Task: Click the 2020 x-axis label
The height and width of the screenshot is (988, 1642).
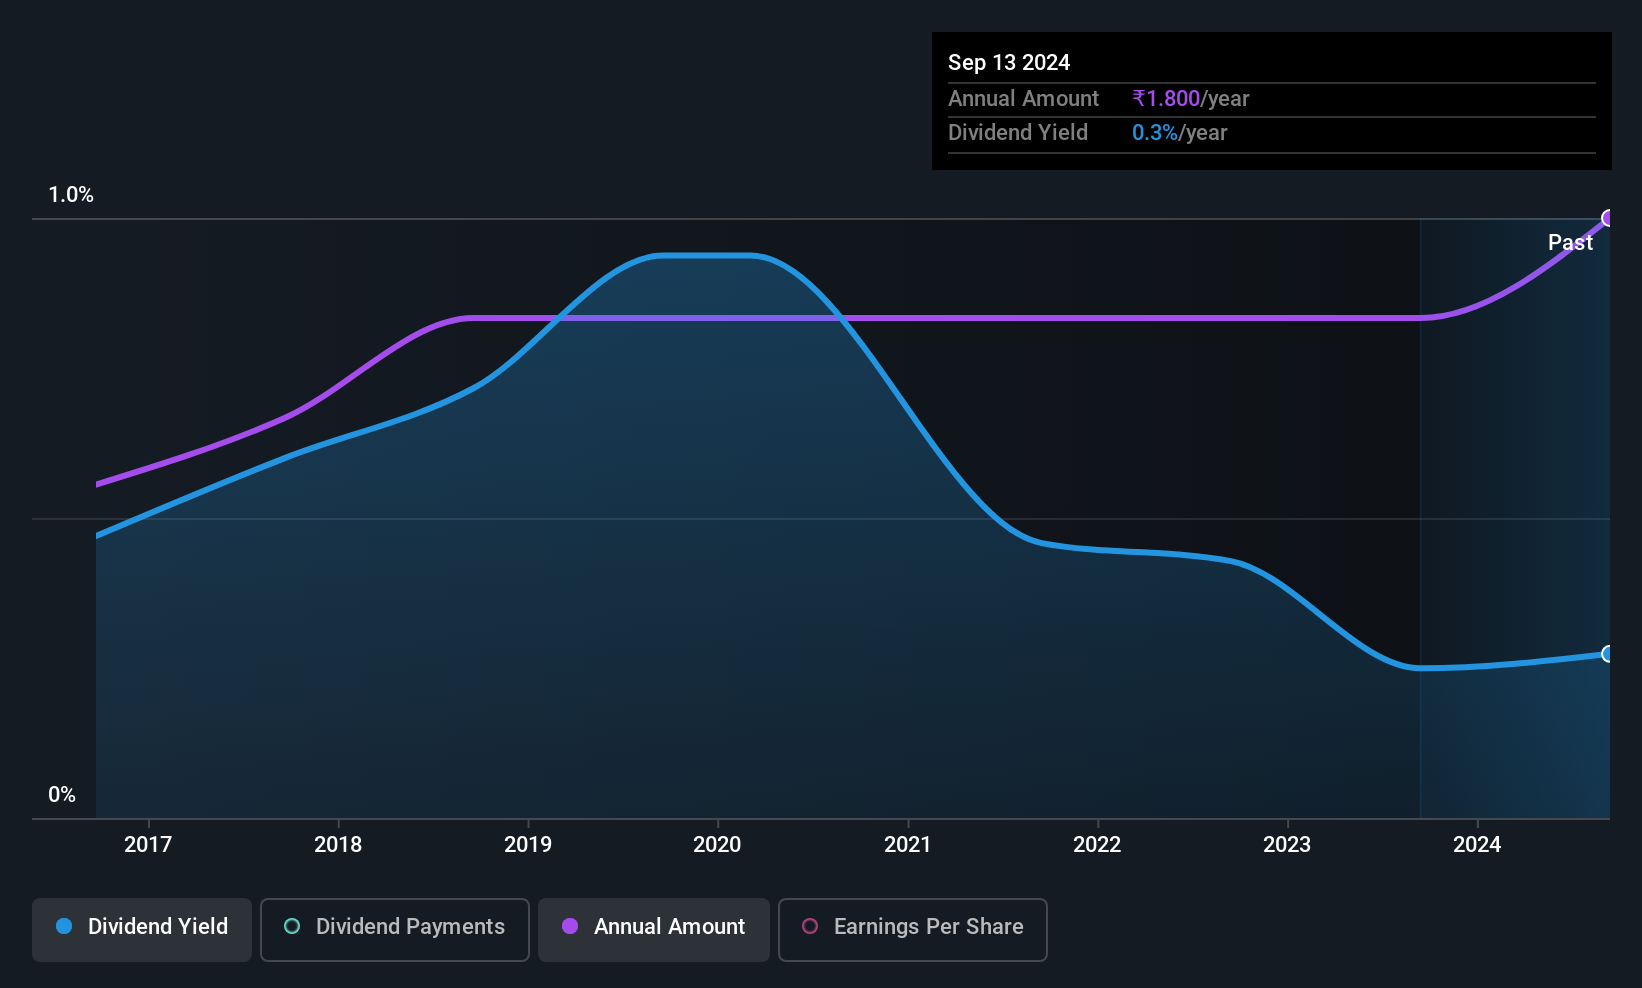Action: pyautogui.click(x=717, y=844)
